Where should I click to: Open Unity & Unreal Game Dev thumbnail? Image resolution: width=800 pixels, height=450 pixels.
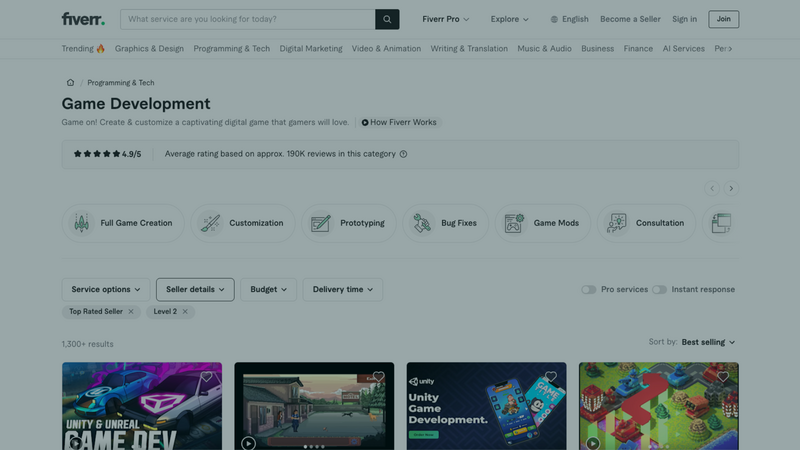point(142,406)
